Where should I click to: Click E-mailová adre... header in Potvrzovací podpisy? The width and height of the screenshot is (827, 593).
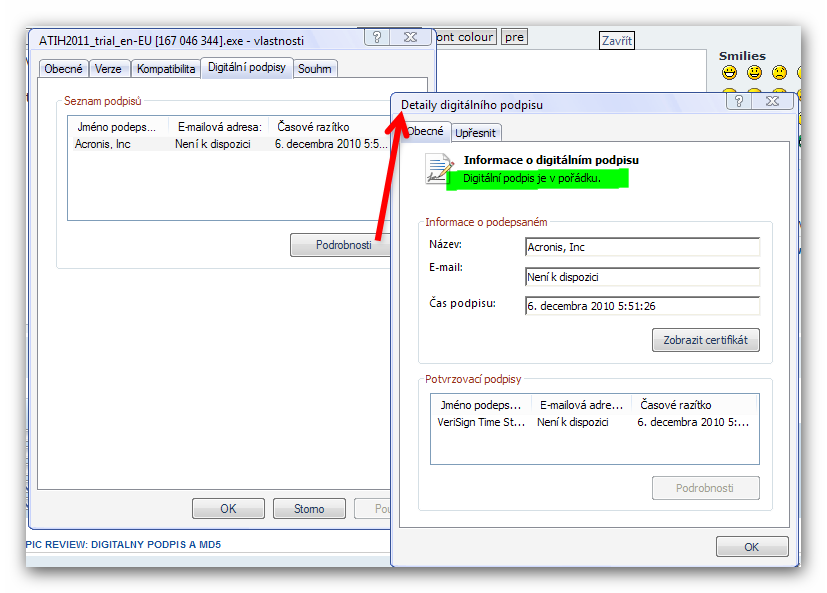(581, 405)
